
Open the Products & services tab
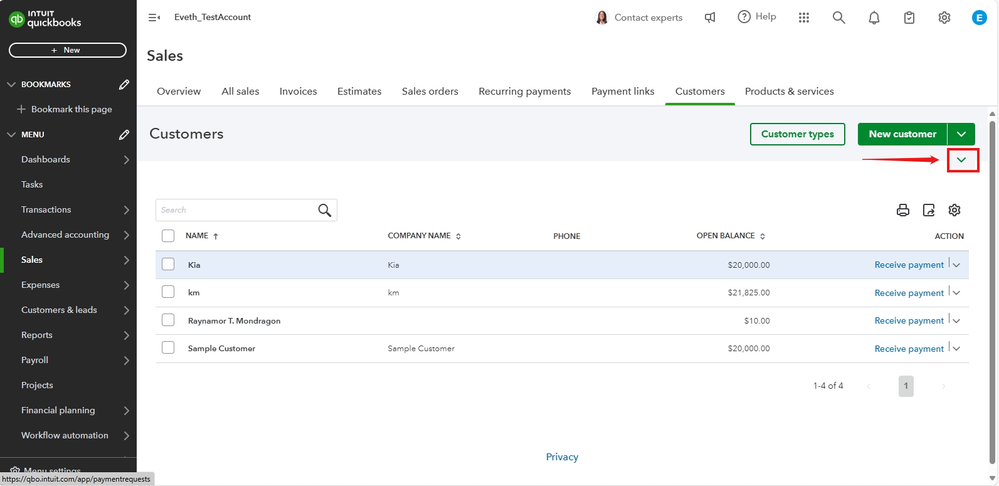coord(789,91)
